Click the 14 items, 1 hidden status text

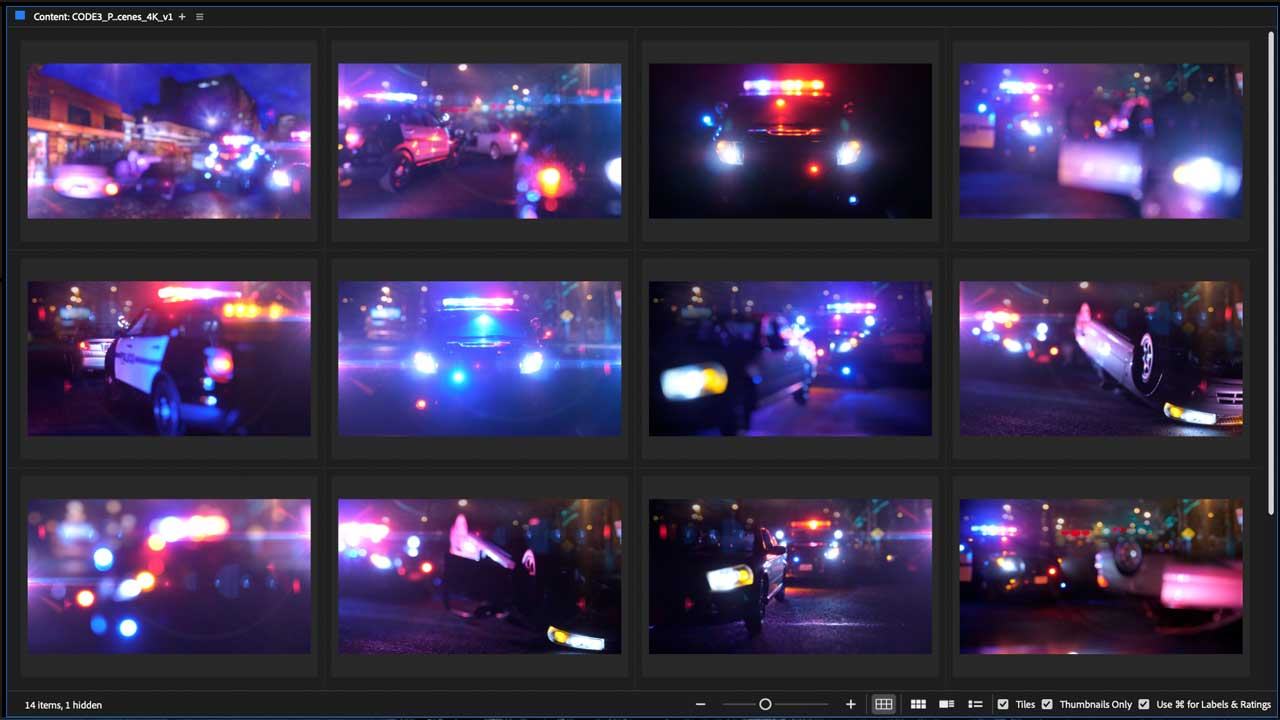pyautogui.click(x=63, y=705)
